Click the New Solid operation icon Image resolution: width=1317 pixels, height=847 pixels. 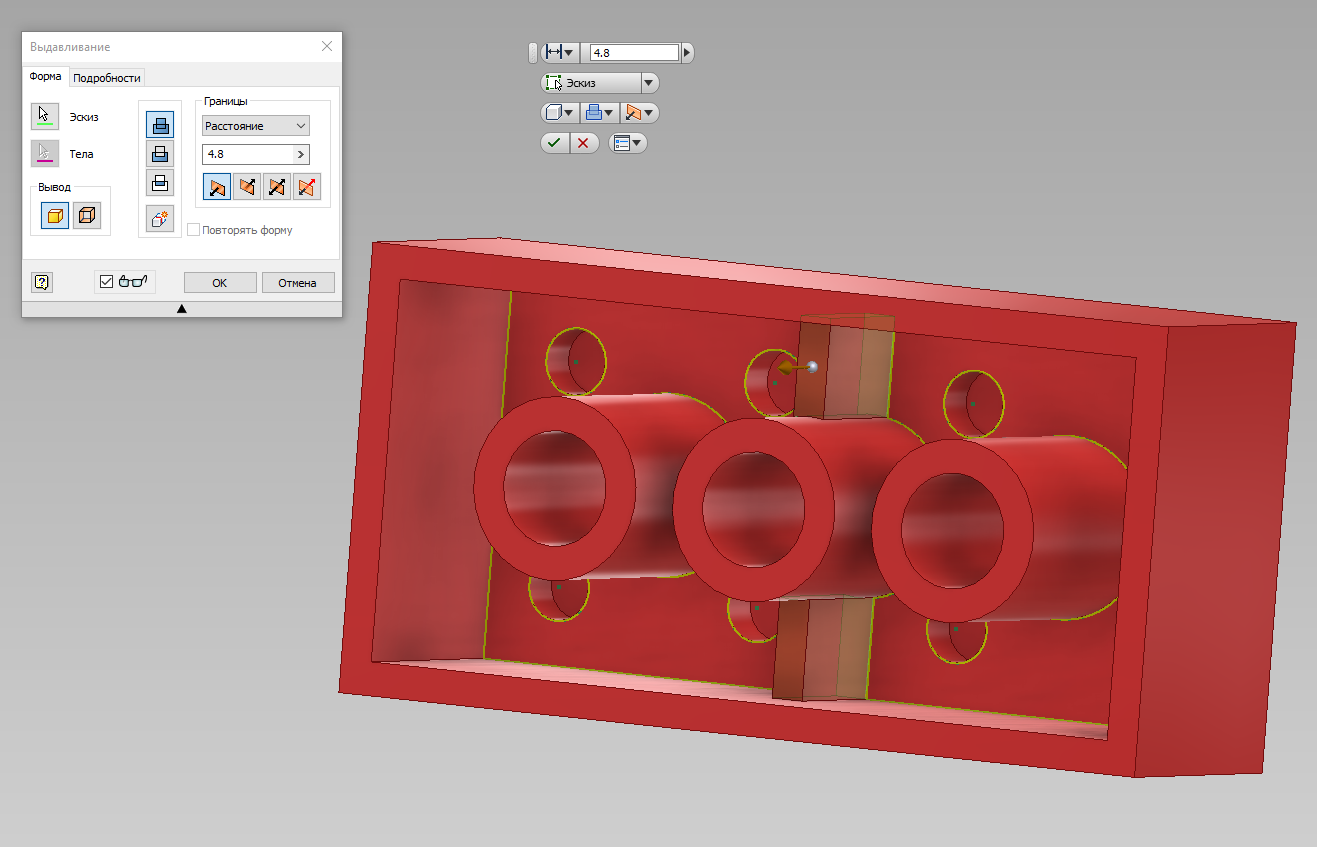(x=160, y=218)
